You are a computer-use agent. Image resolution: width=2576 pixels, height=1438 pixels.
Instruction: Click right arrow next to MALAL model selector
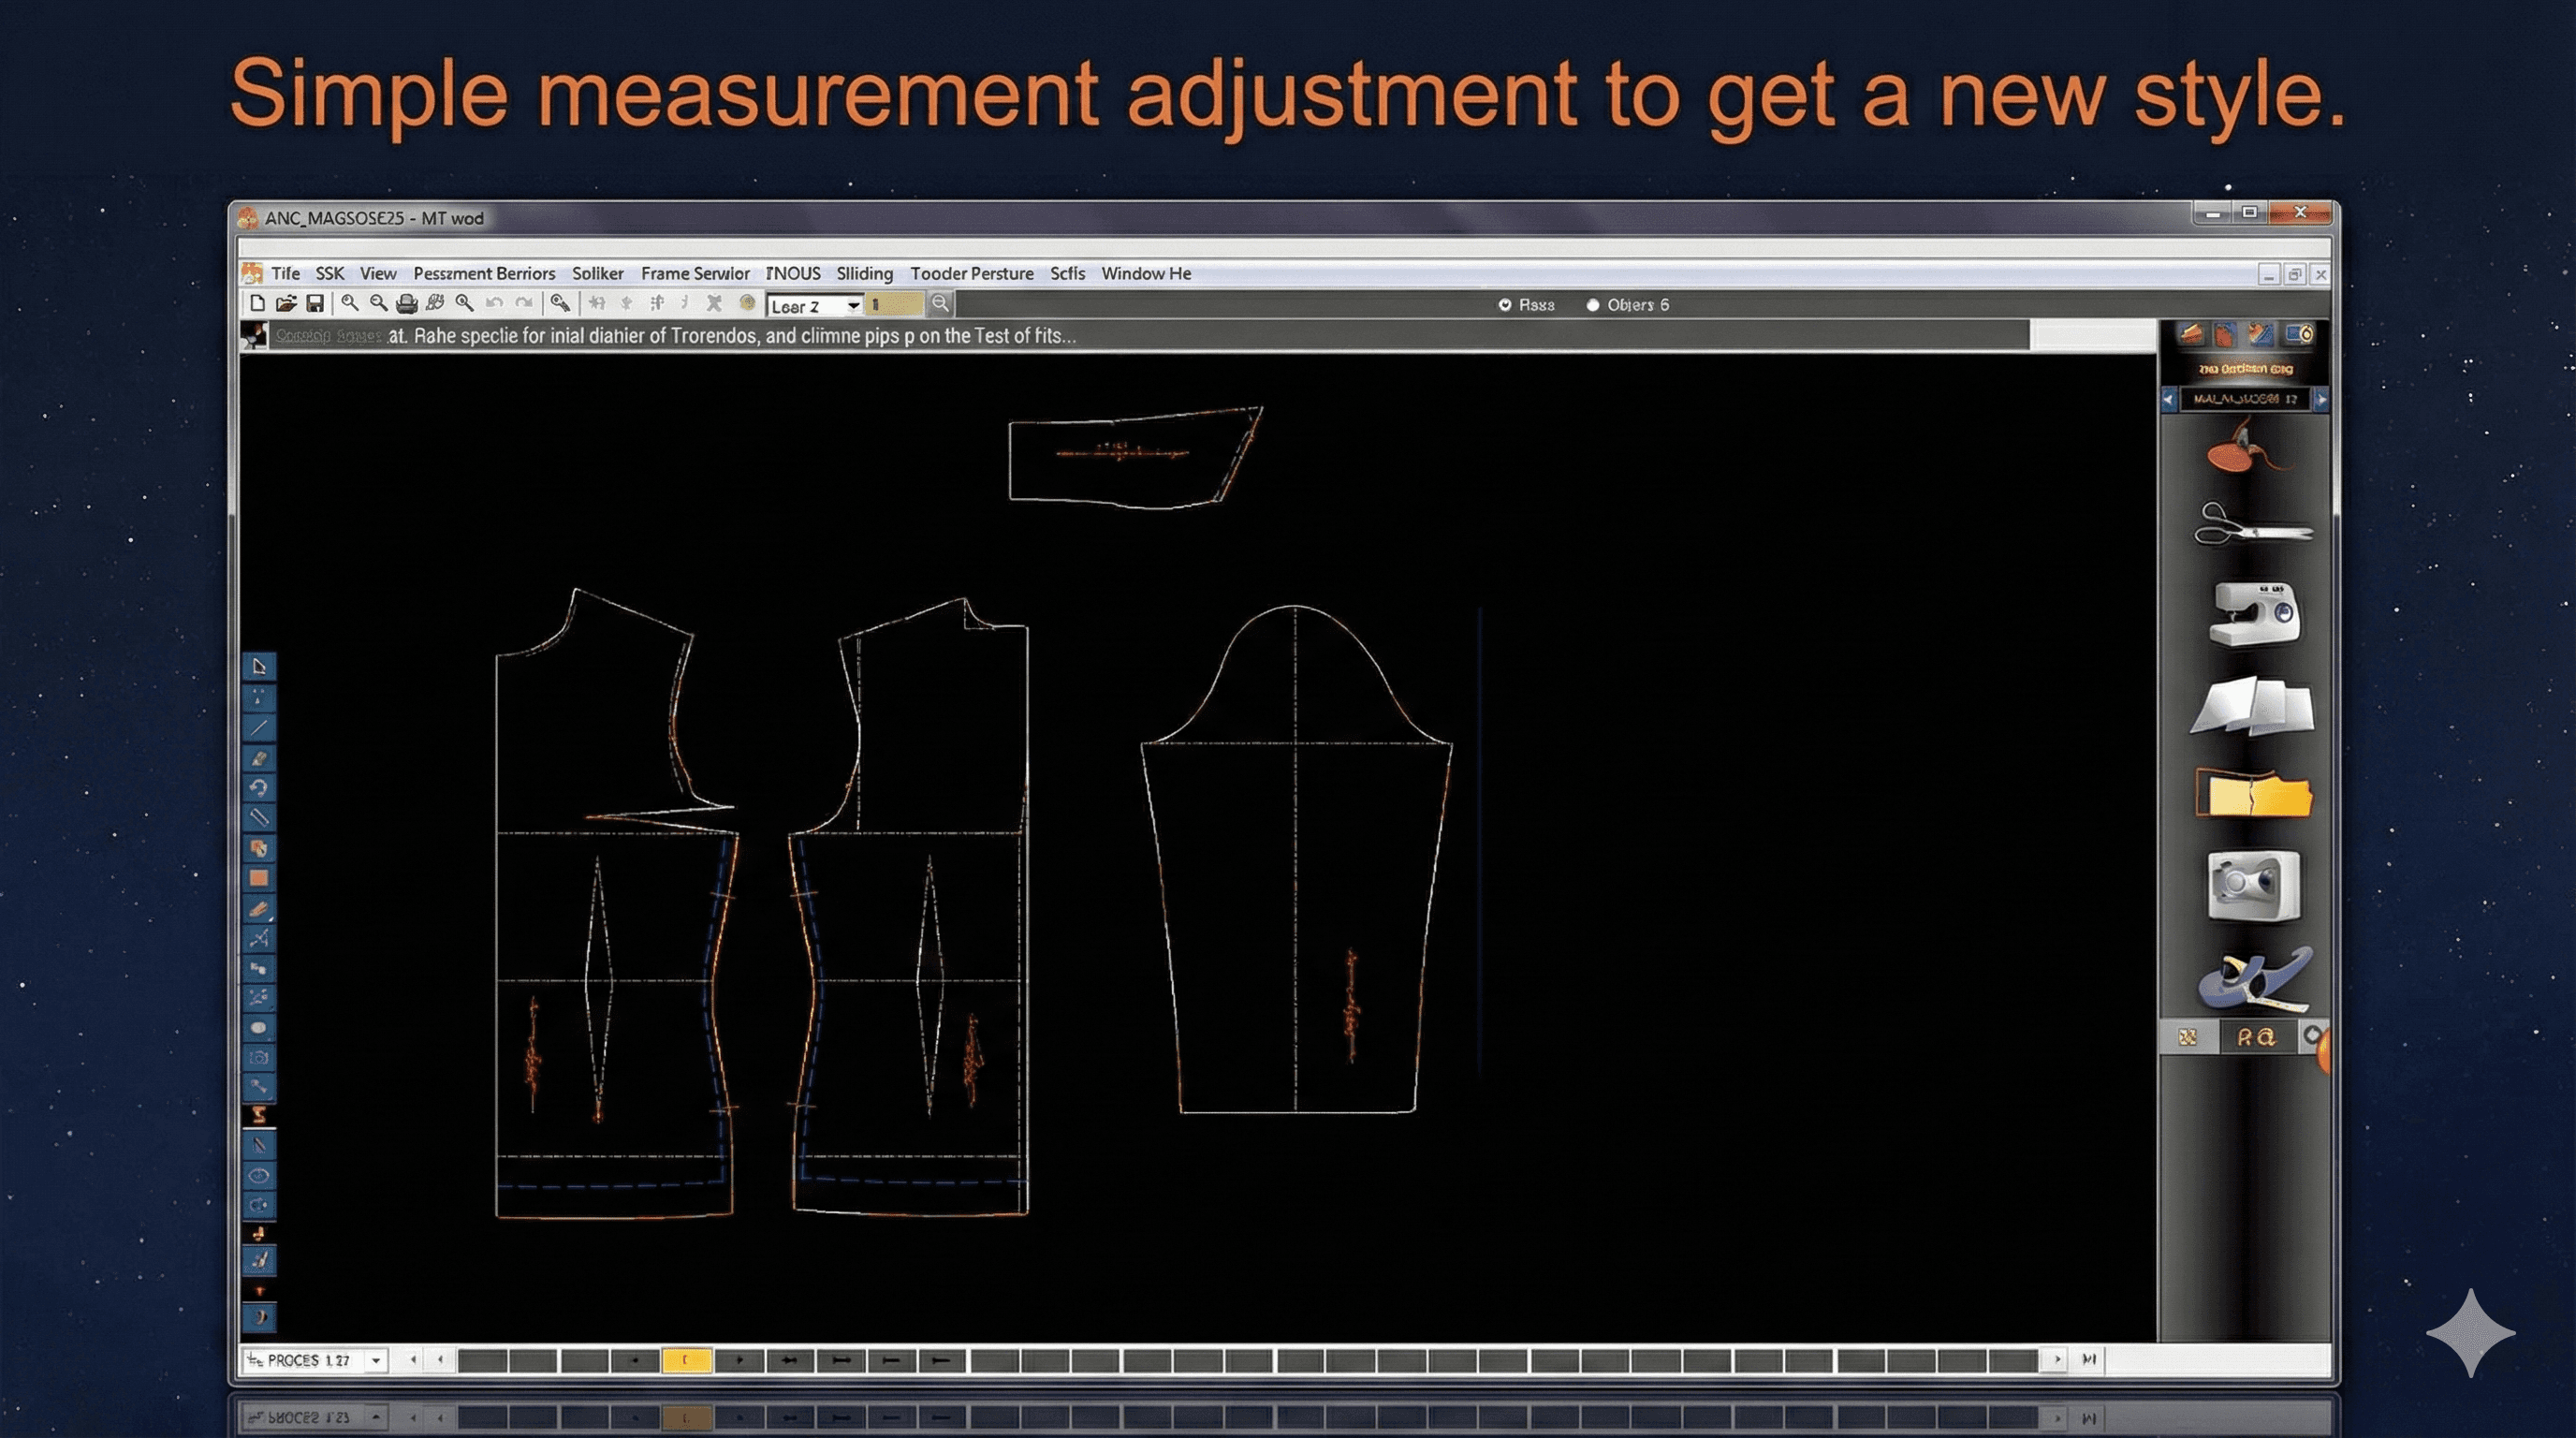tap(2321, 399)
